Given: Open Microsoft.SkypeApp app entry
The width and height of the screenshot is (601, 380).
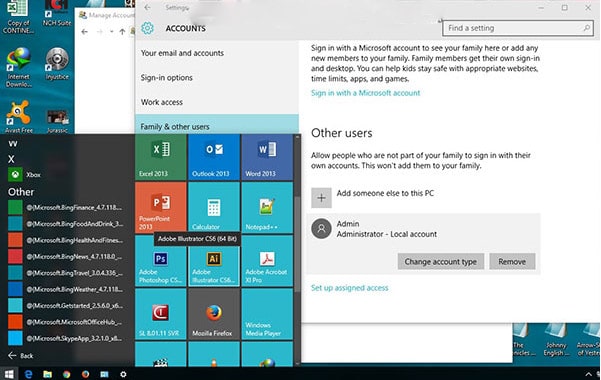Looking at the screenshot, I should pyautogui.click(x=65, y=339).
